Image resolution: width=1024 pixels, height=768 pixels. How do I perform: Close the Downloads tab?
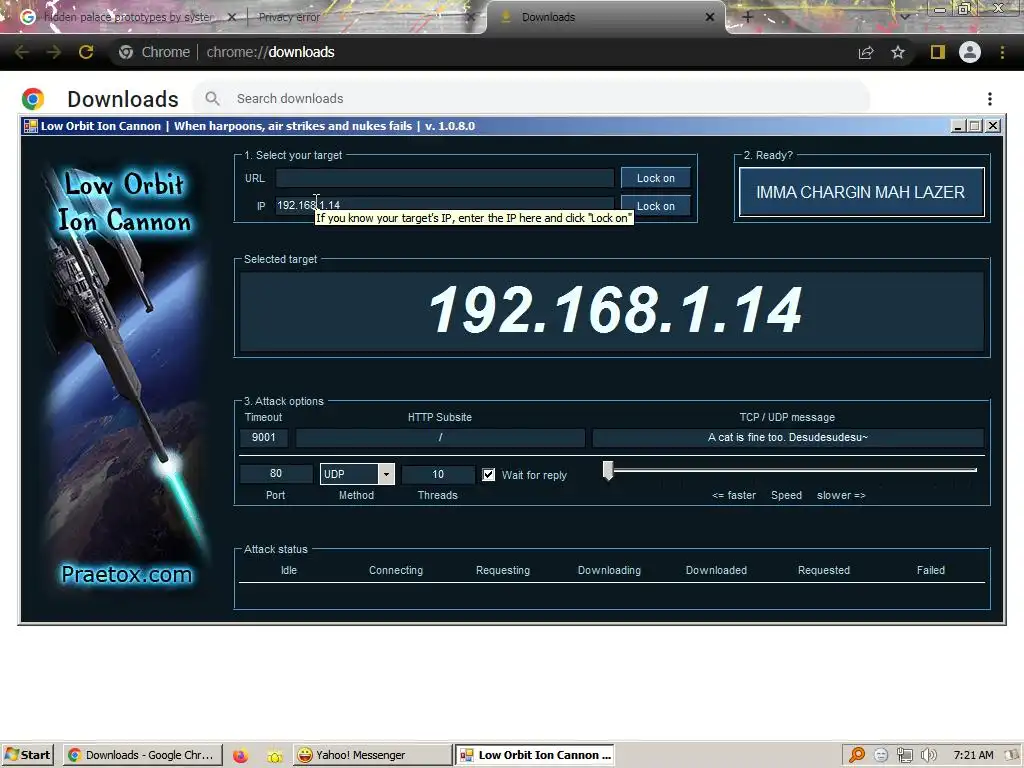[x=710, y=17]
